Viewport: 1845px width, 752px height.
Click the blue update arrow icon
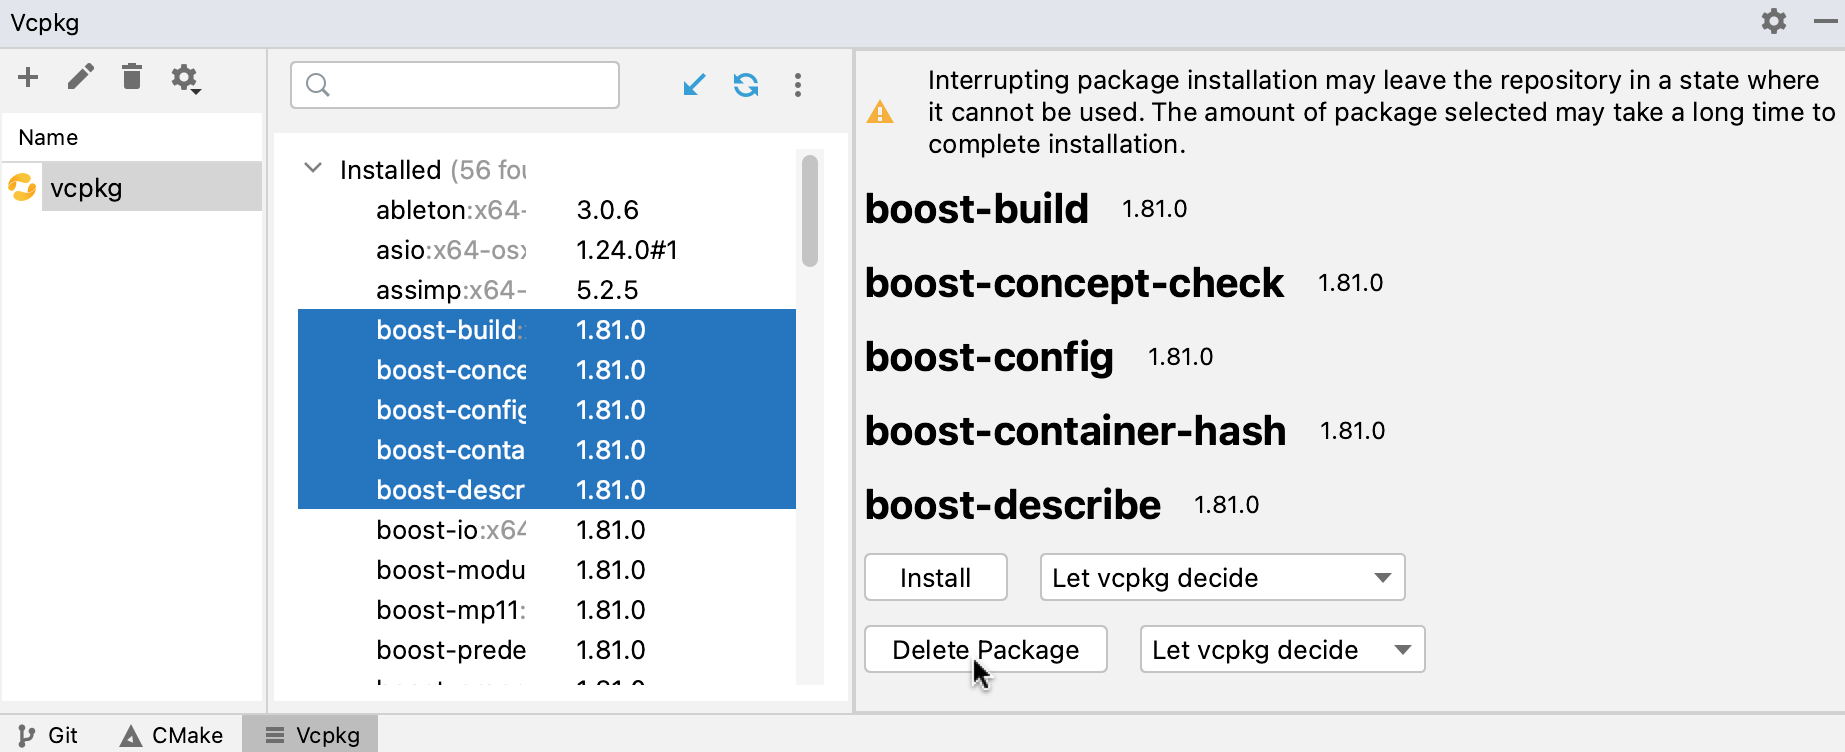(694, 85)
